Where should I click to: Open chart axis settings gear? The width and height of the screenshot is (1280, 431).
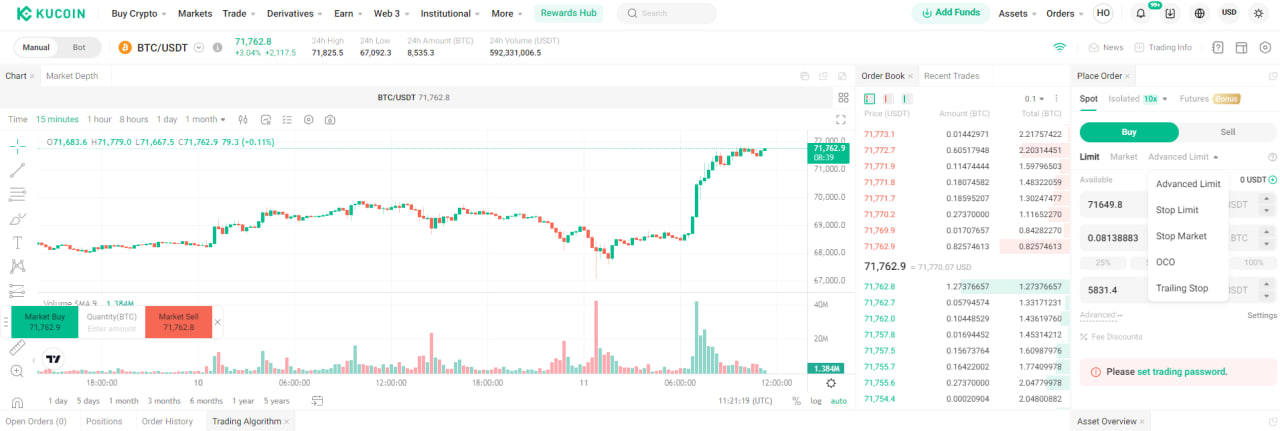pyautogui.click(x=831, y=383)
